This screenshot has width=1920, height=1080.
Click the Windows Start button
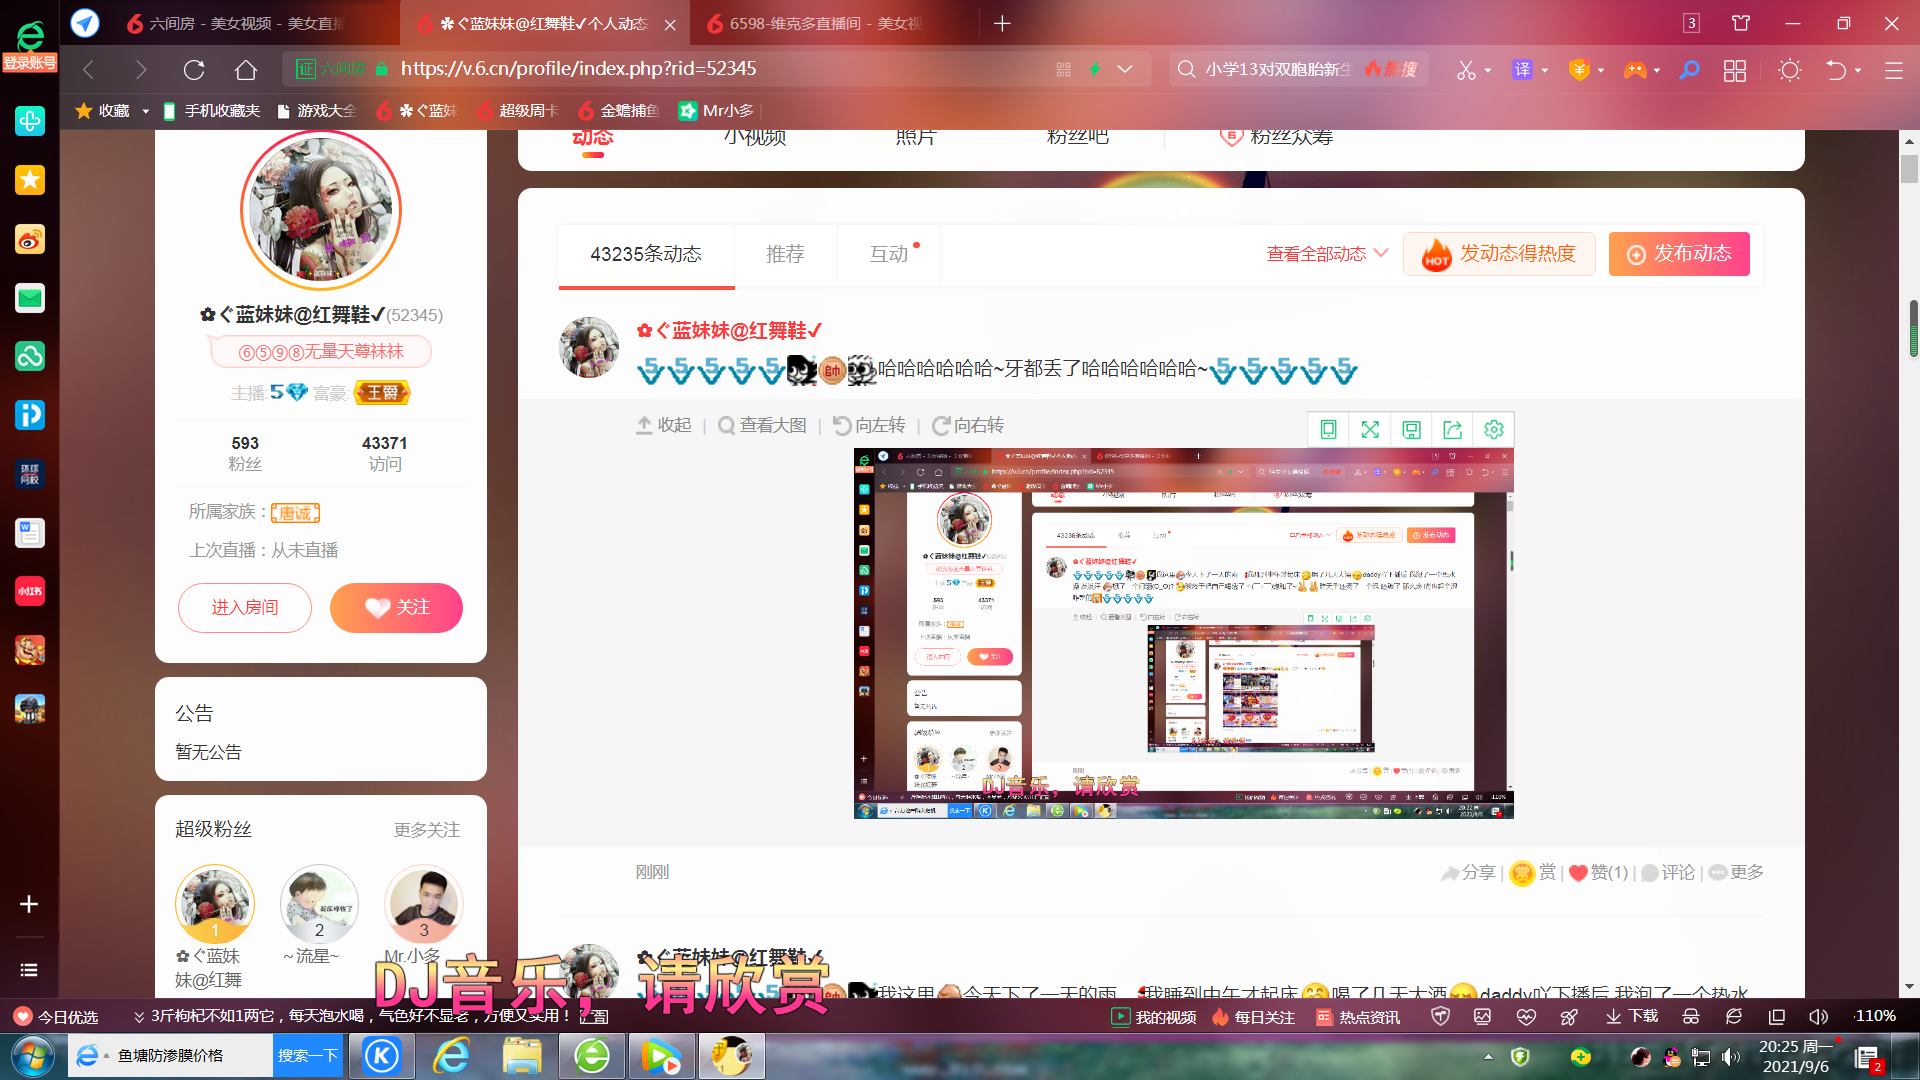point(31,1056)
